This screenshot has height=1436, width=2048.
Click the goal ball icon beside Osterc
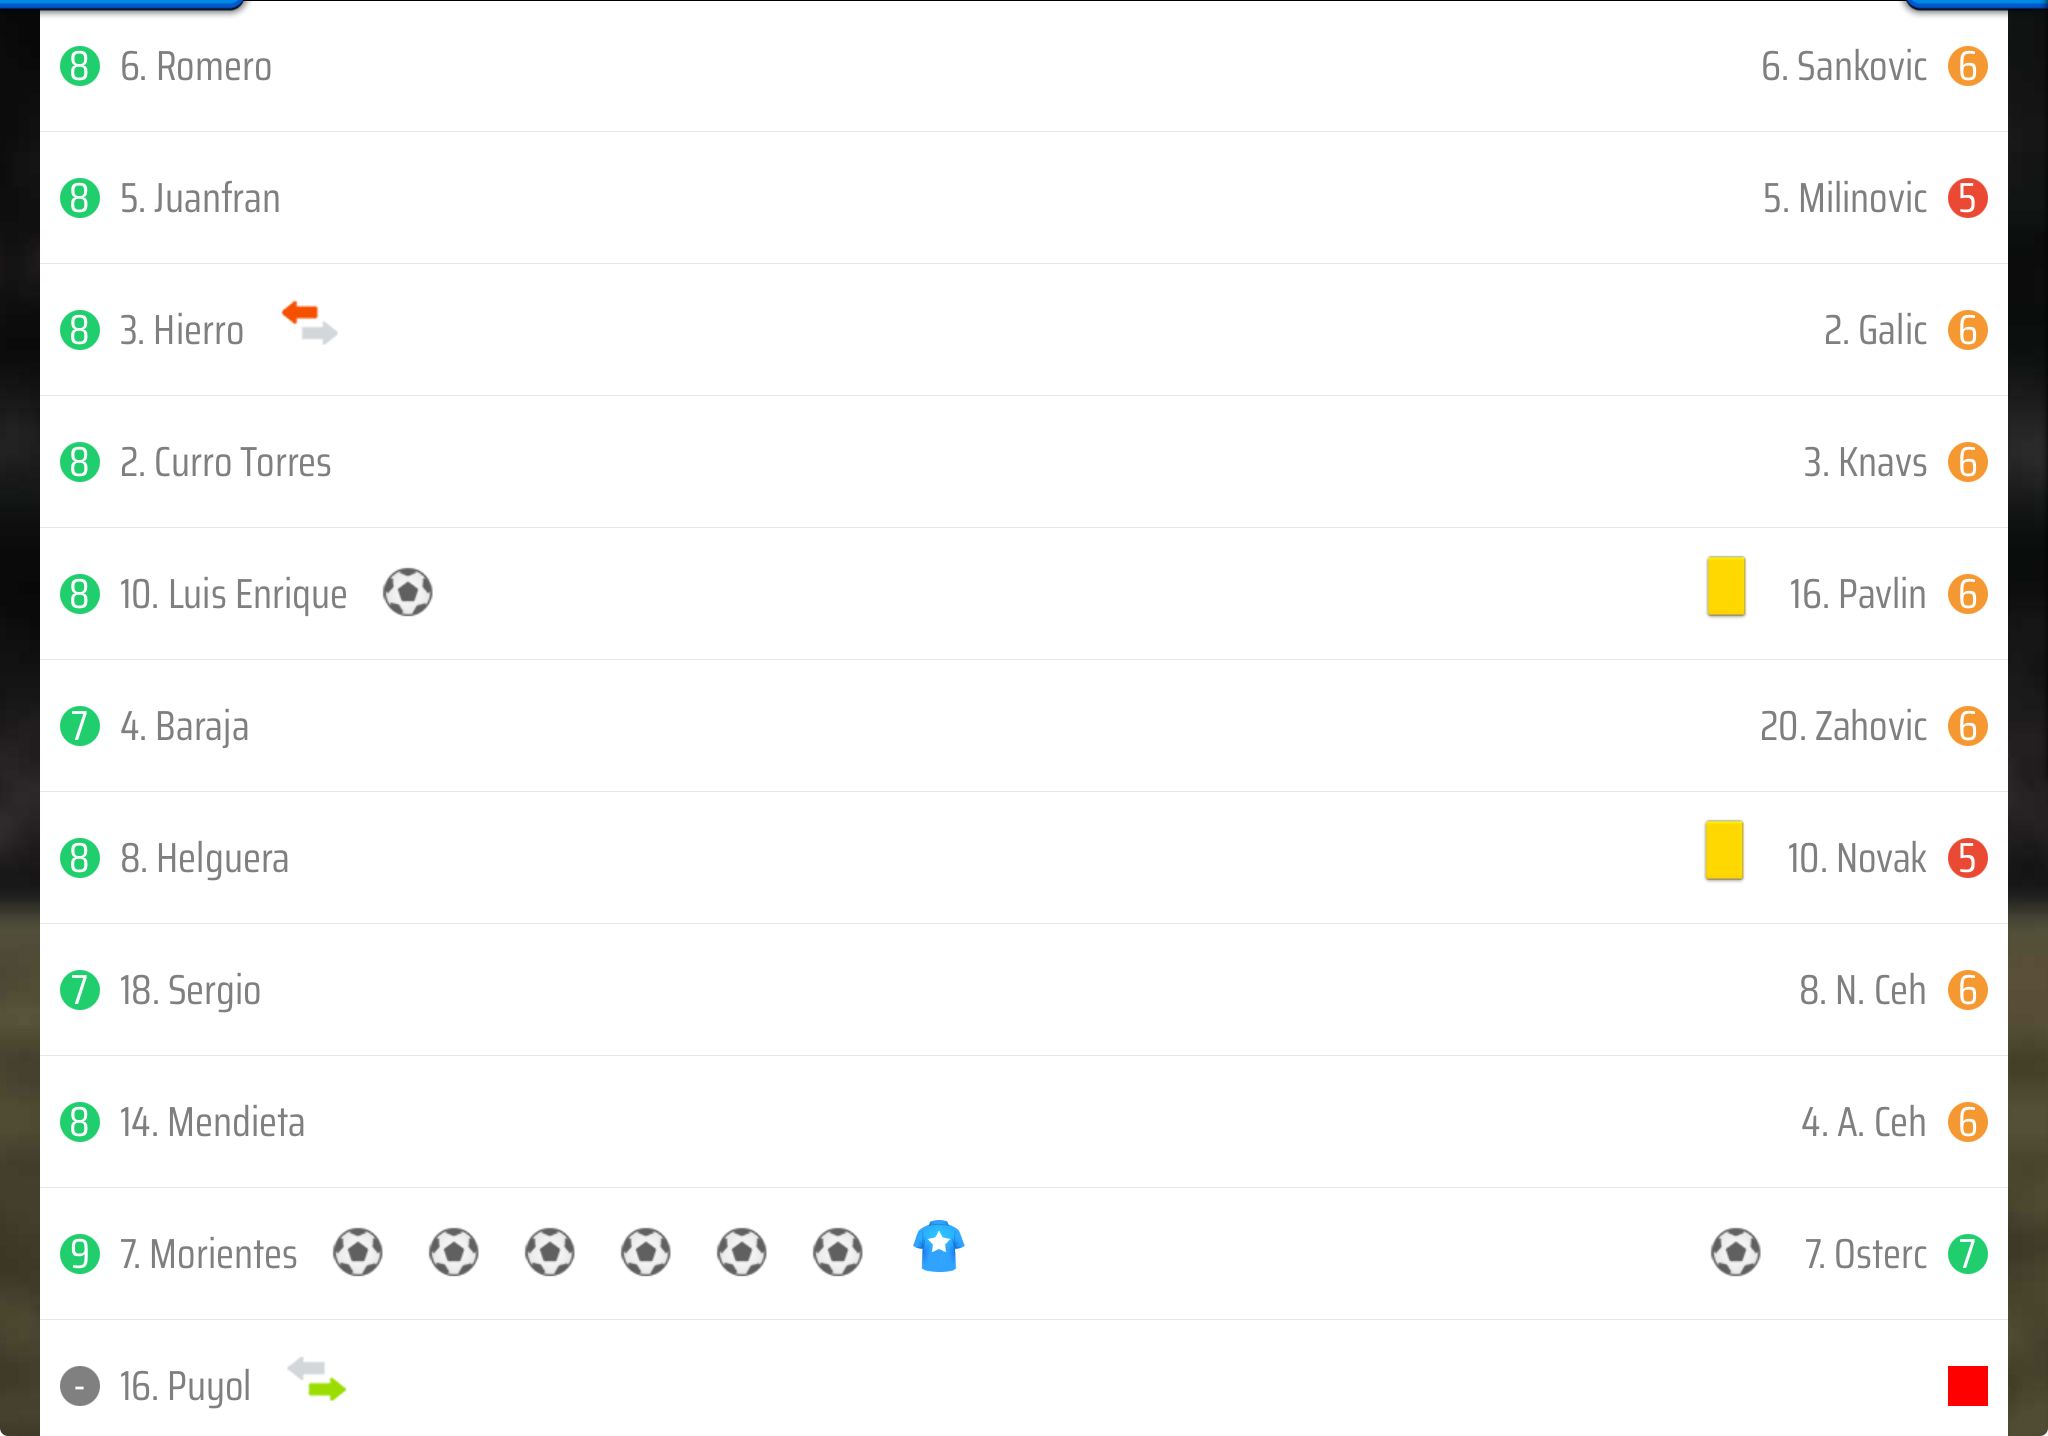(x=1736, y=1252)
